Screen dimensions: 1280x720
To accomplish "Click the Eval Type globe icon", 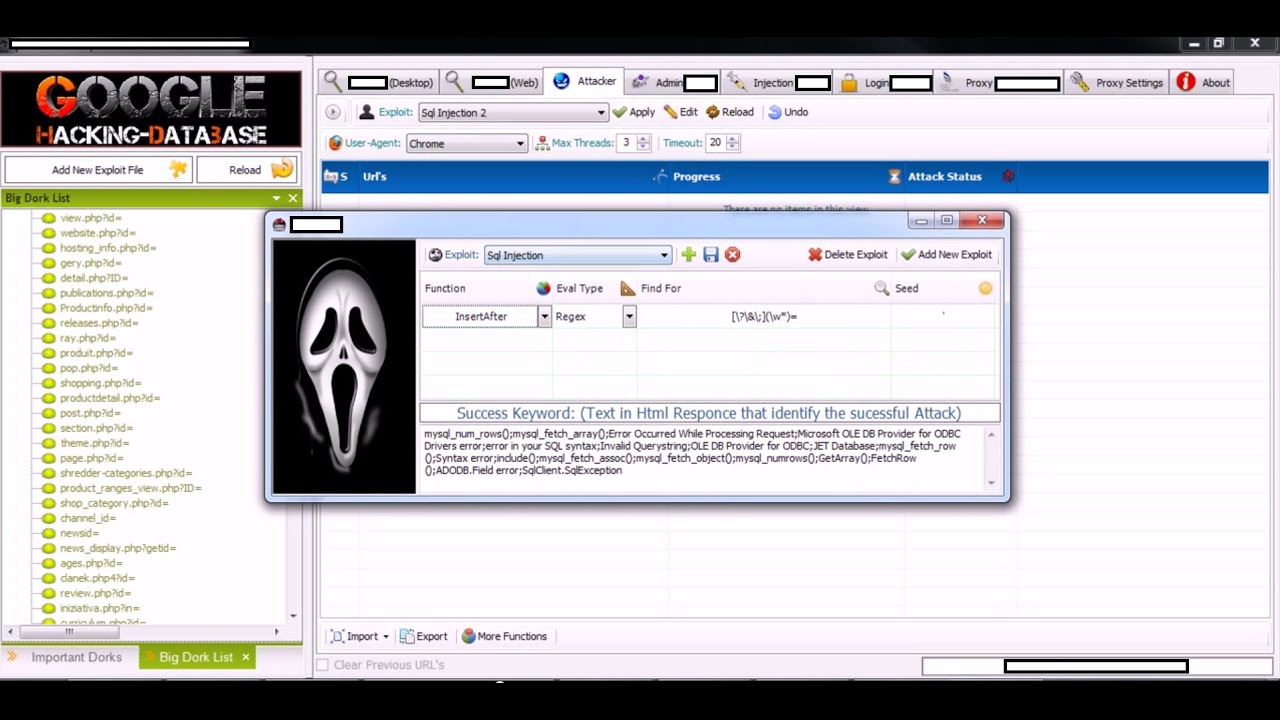I will point(543,288).
